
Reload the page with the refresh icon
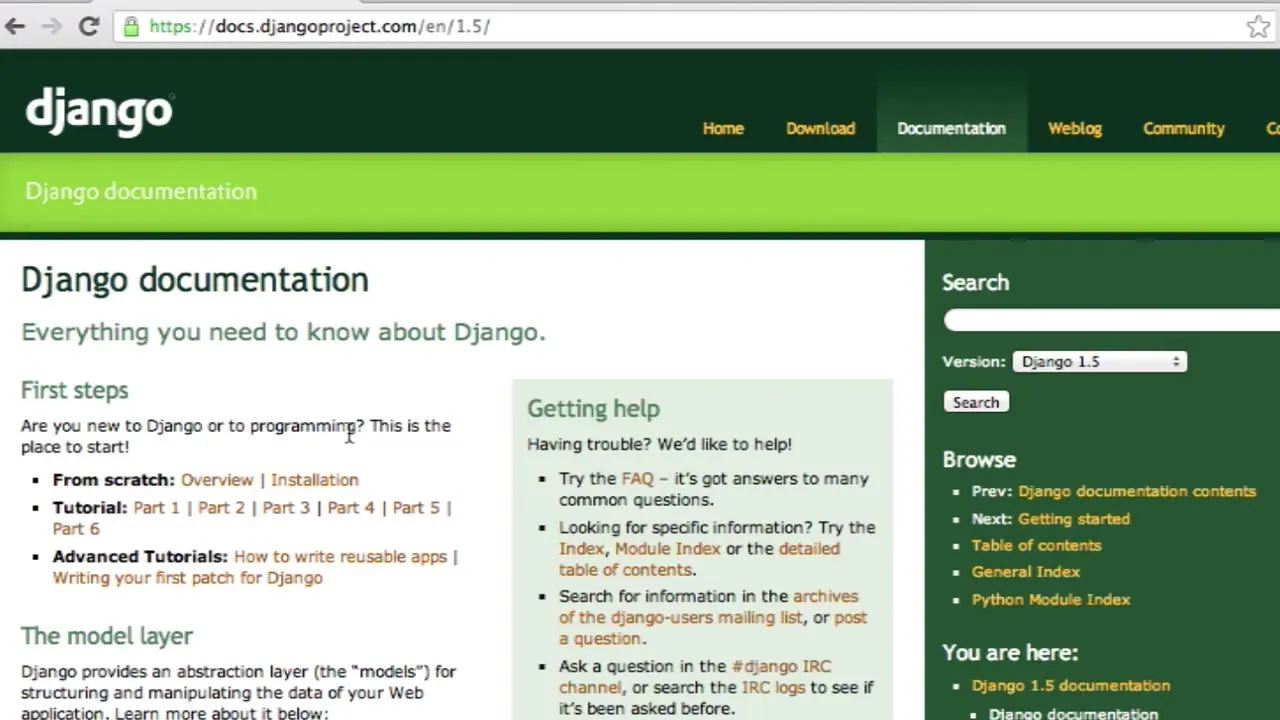pyautogui.click(x=88, y=27)
